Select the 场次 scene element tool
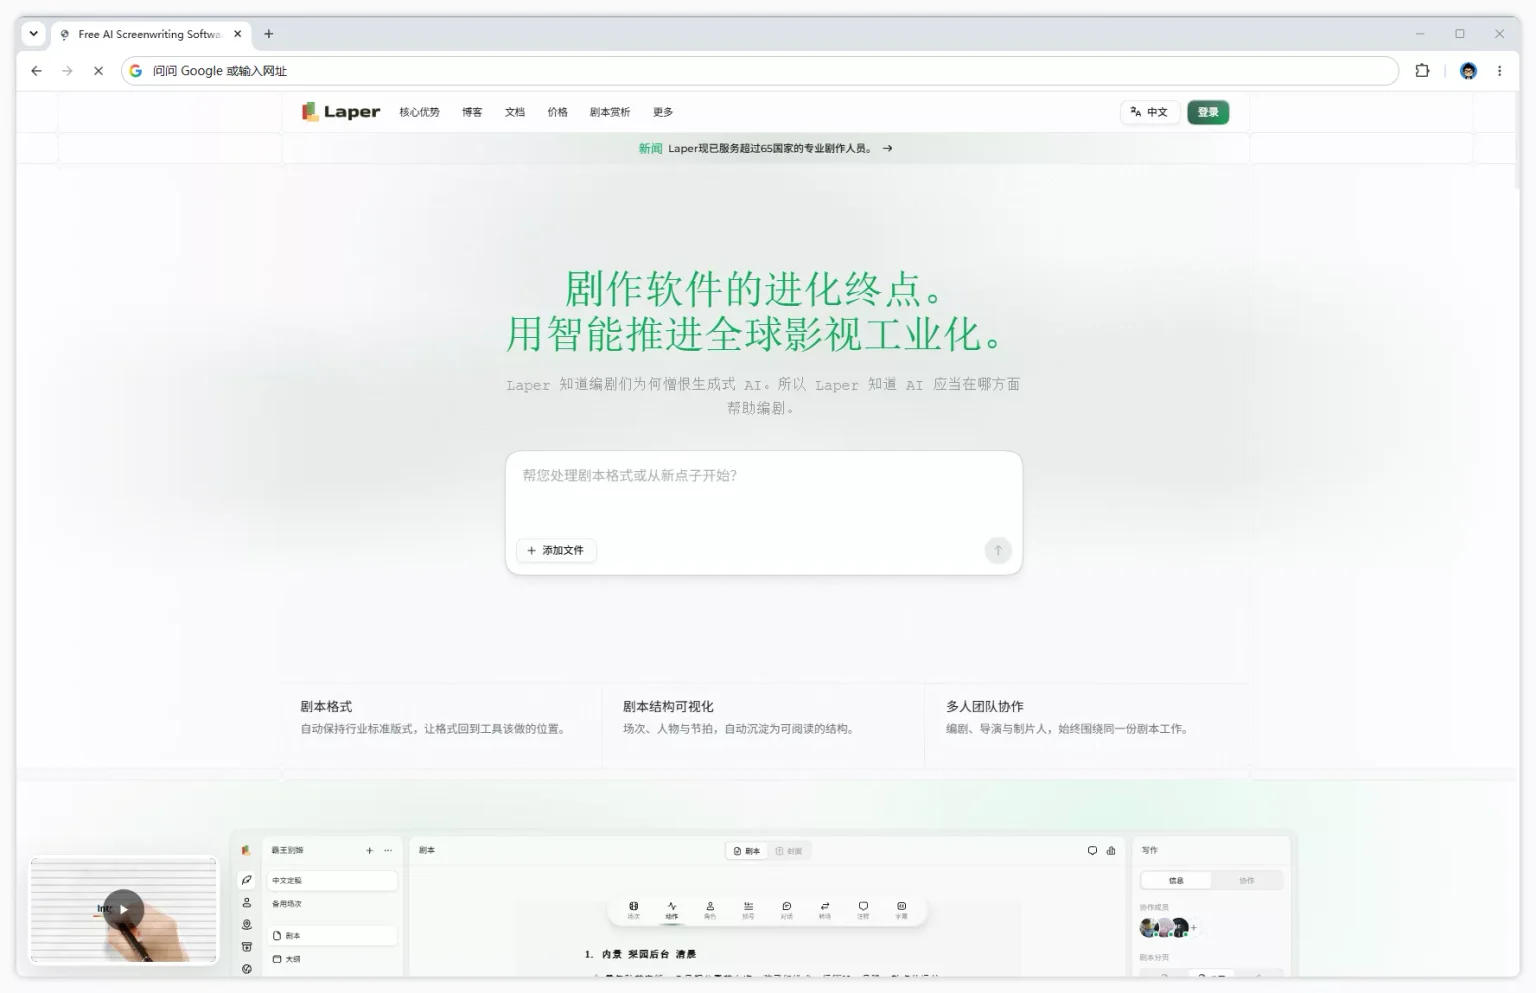The image size is (1536, 993). click(x=633, y=910)
